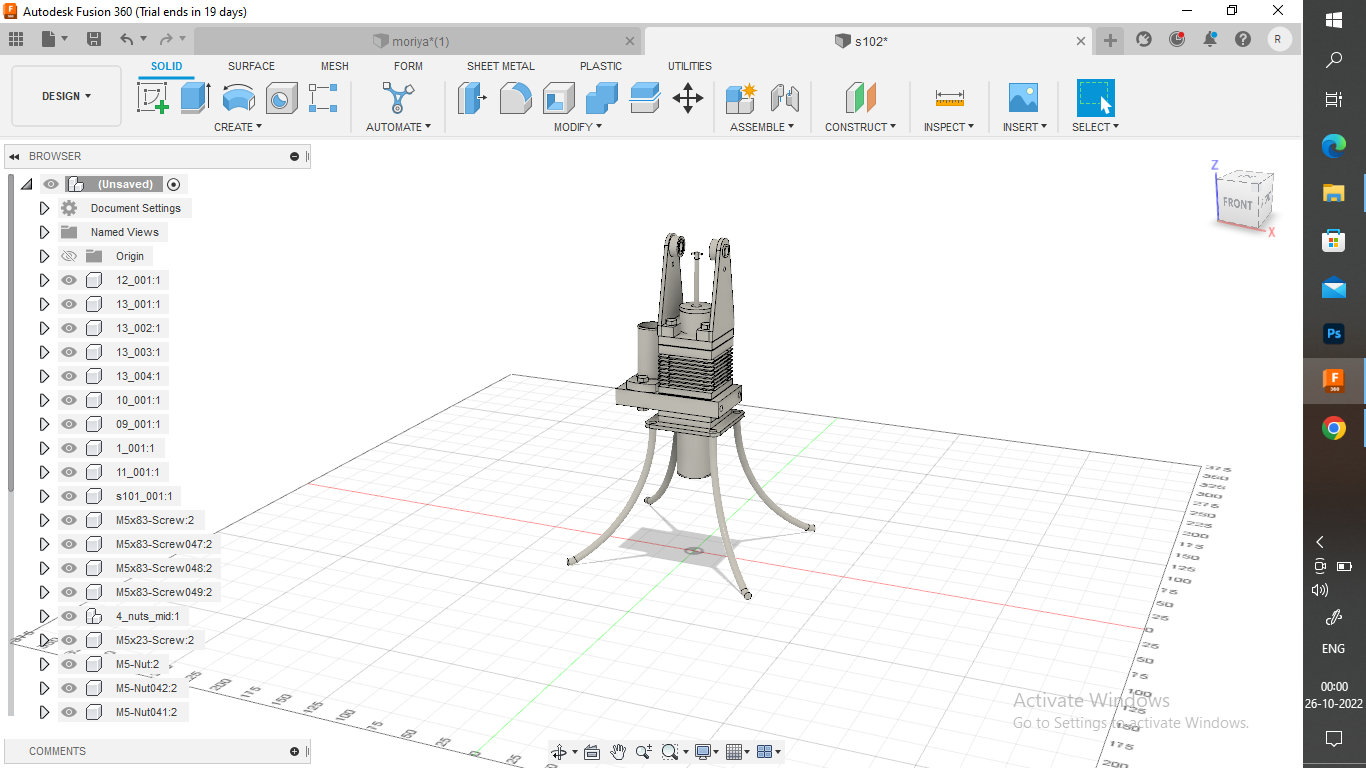Viewport: 1366px width, 768px height.
Task: Select the Create Sketch tool
Action: coord(152,98)
